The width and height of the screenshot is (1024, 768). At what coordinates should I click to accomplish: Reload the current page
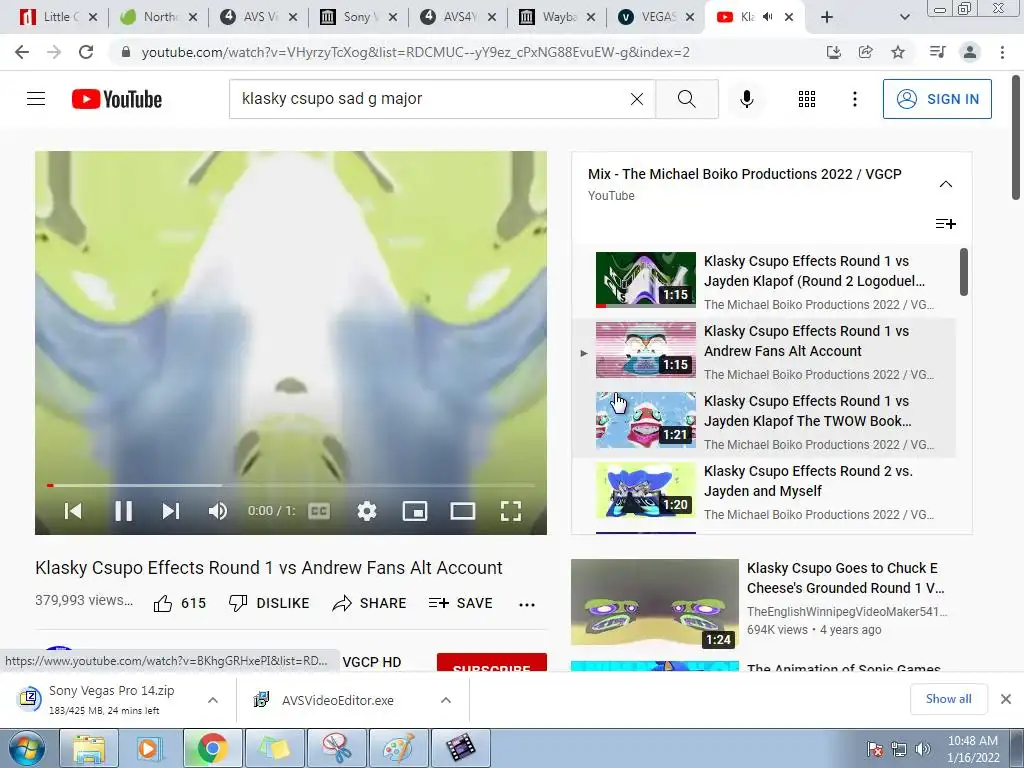(86, 52)
